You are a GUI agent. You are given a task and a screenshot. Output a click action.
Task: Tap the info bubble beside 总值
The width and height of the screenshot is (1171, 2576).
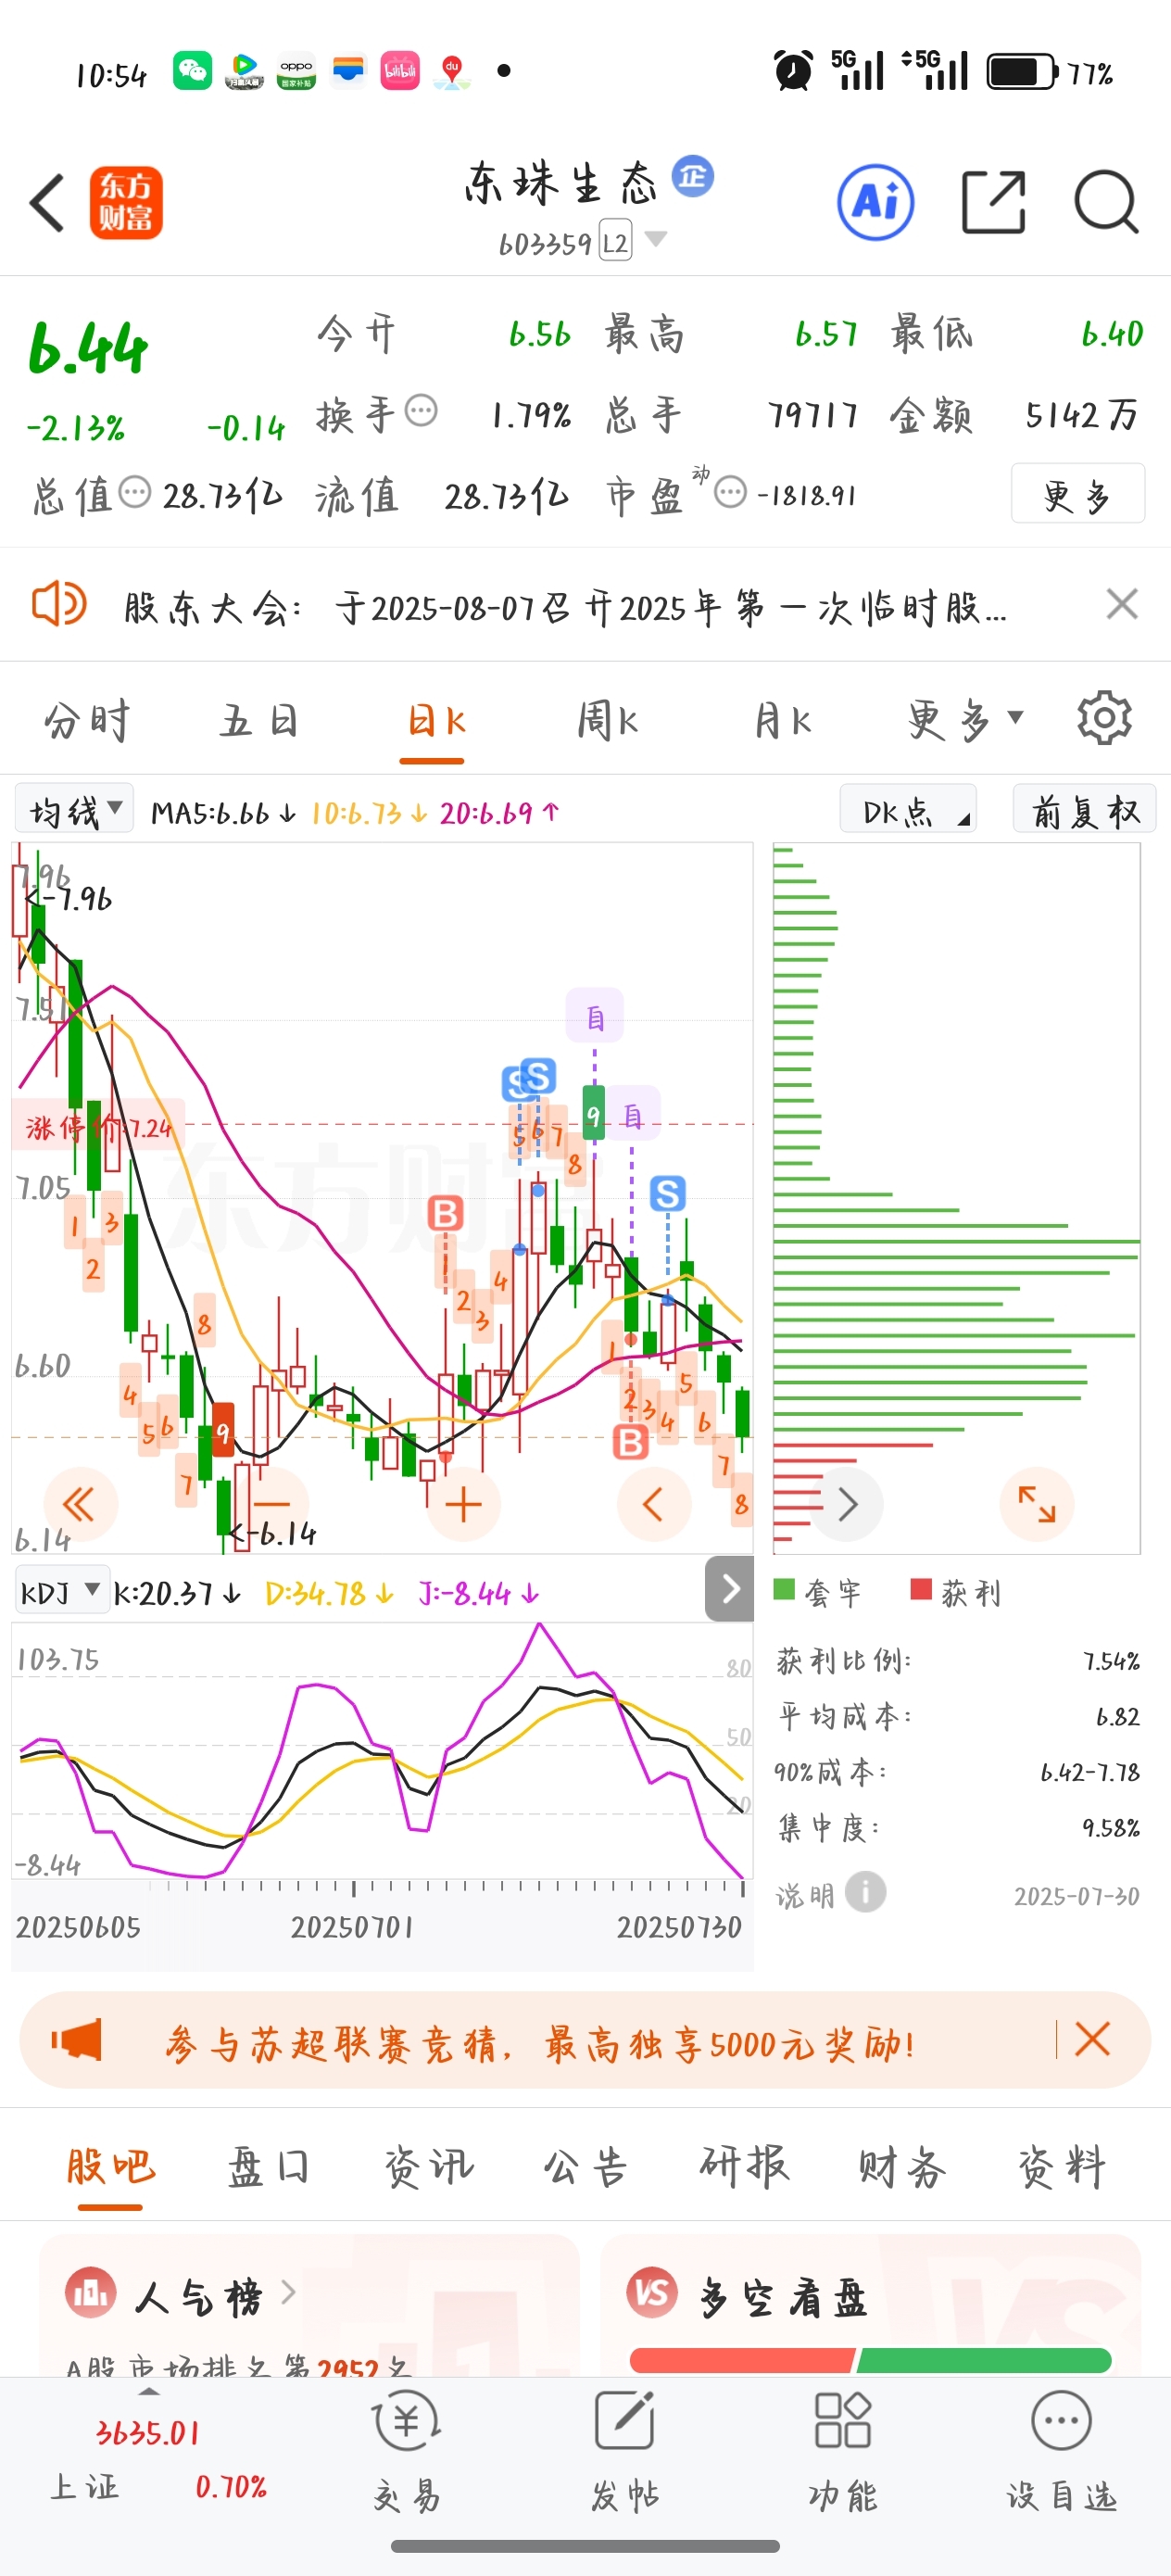134,492
